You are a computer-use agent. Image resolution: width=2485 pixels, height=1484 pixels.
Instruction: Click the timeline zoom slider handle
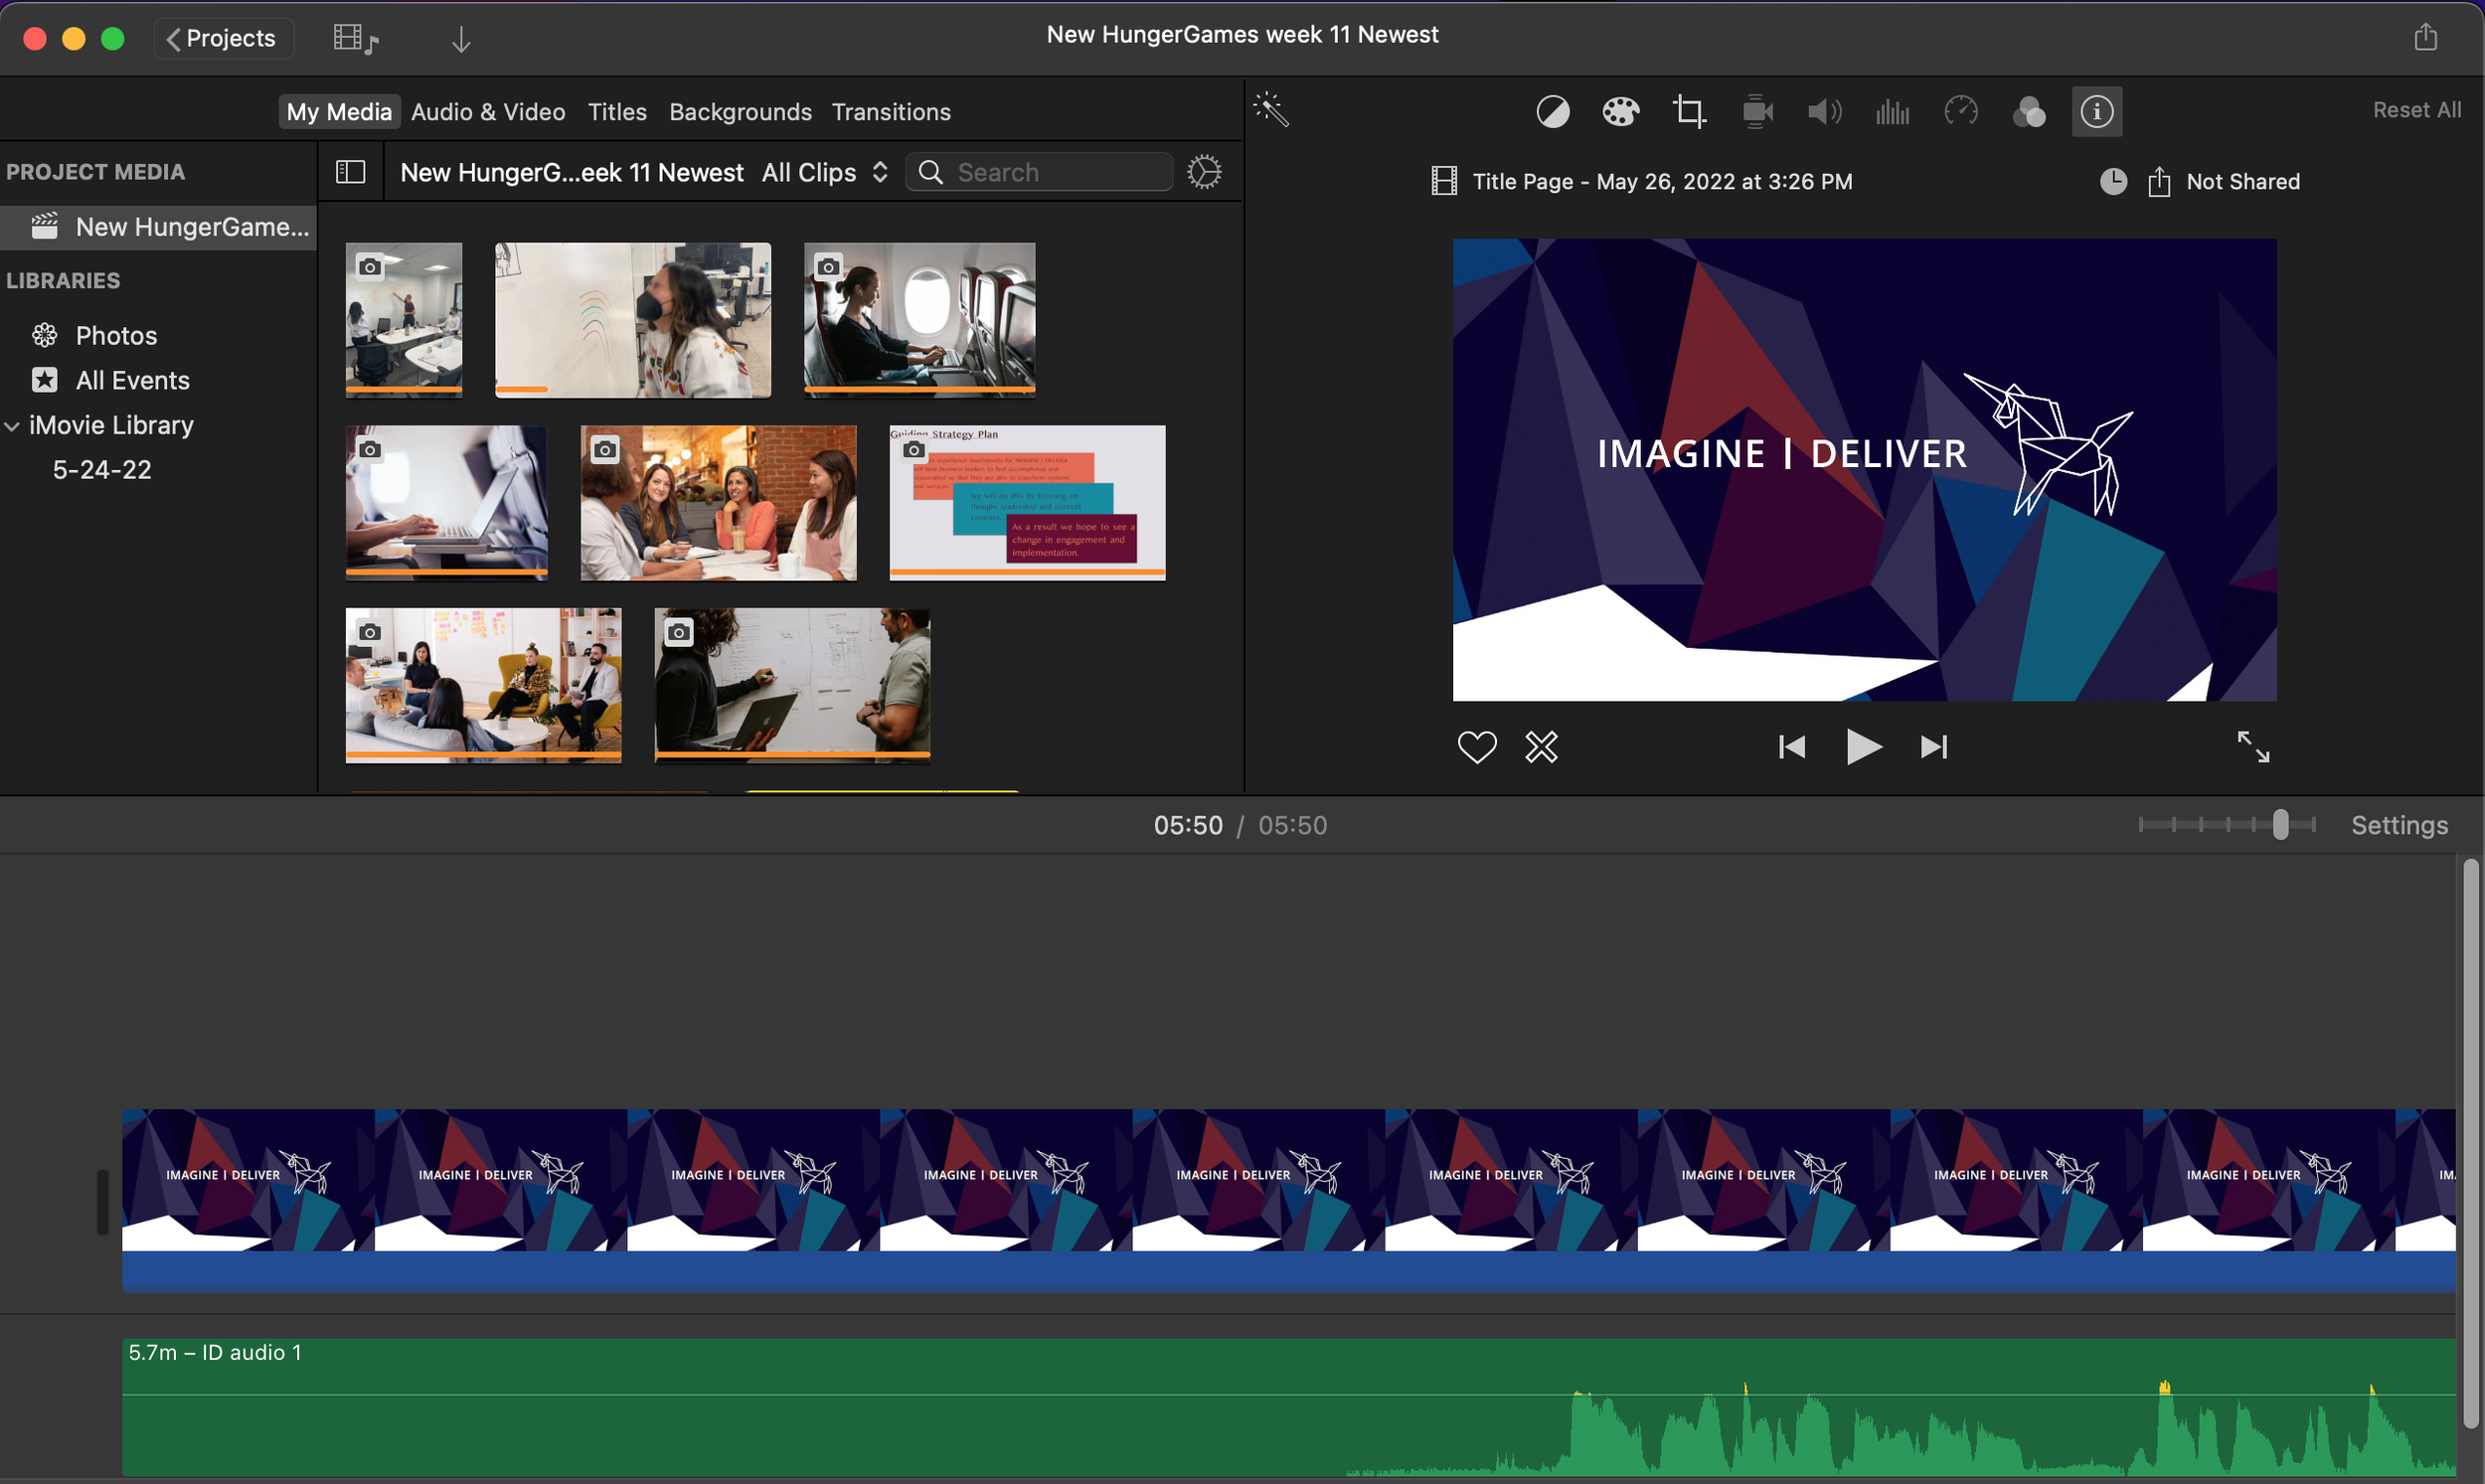pyautogui.click(x=2280, y=825)
